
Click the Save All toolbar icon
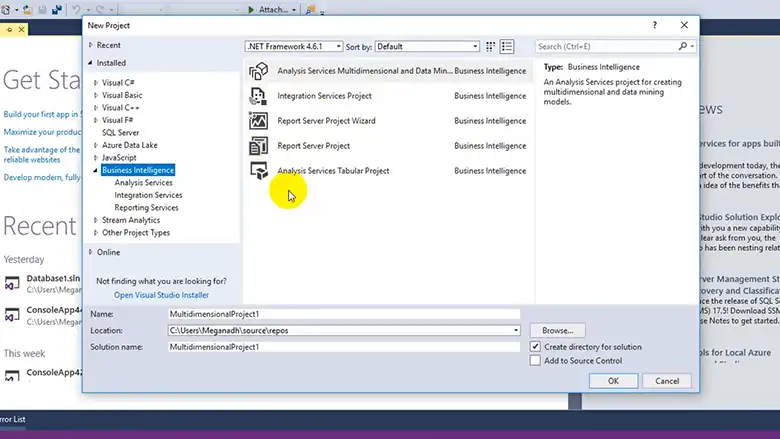coord(57,9)
